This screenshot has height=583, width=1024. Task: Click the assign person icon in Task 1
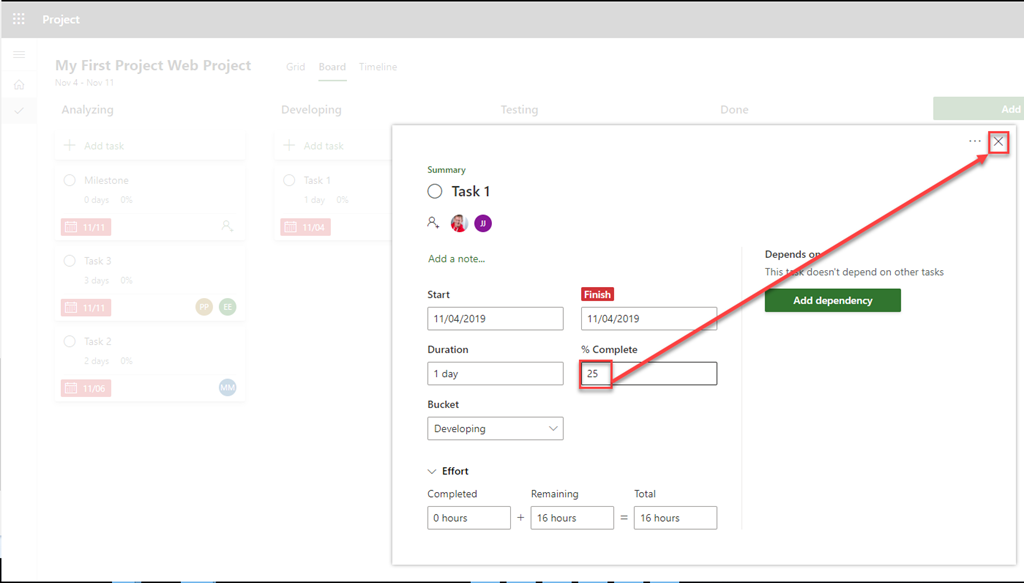[x=433, y=223]
